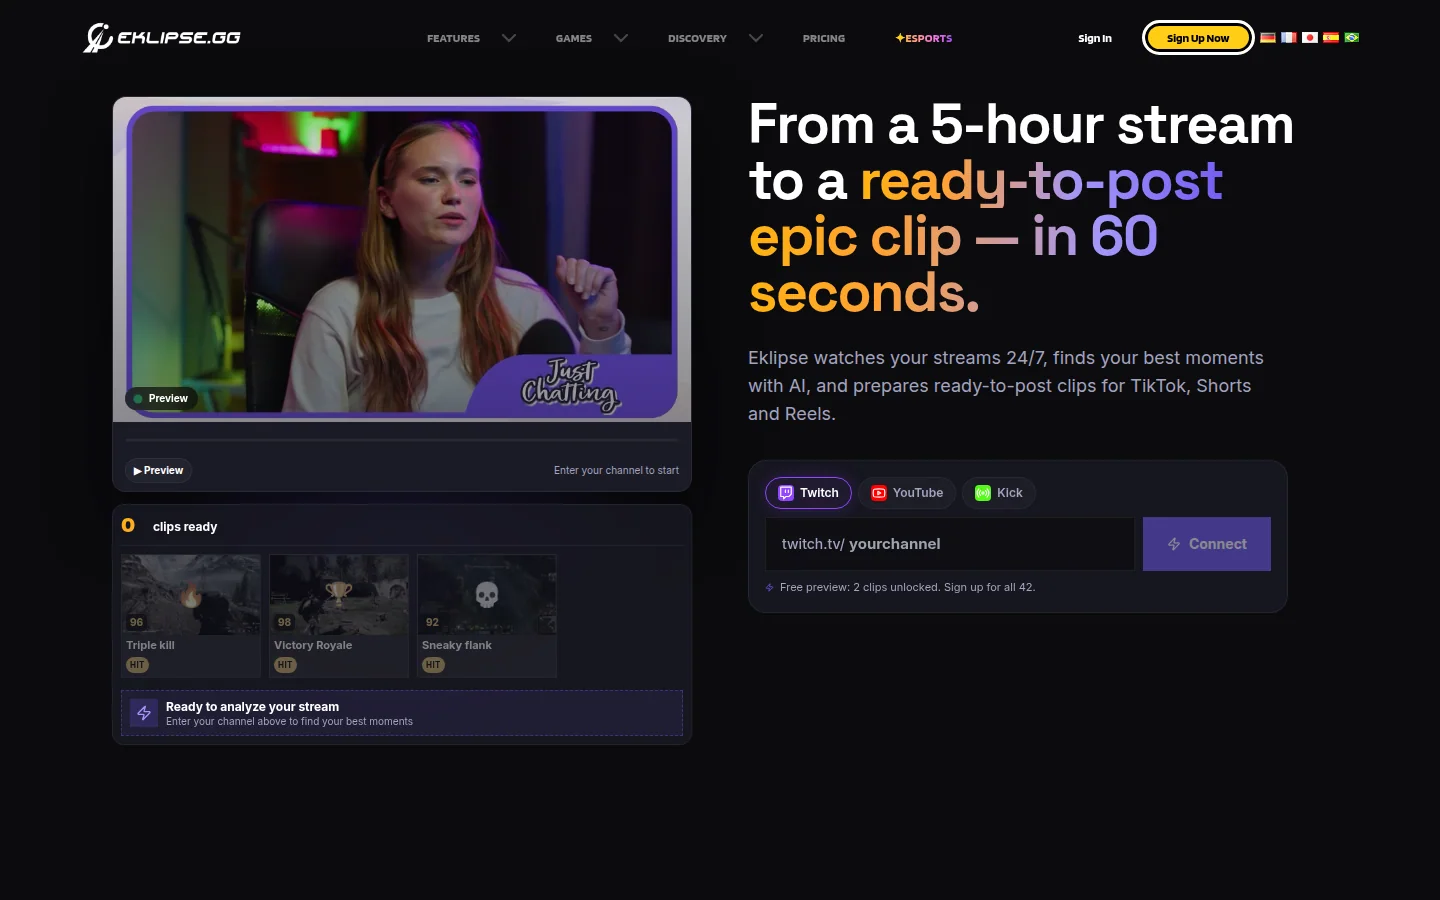The image size is (1440, 900).
Task: Switch language with the Japanese flag
Action: click(x=1310, y=38)
